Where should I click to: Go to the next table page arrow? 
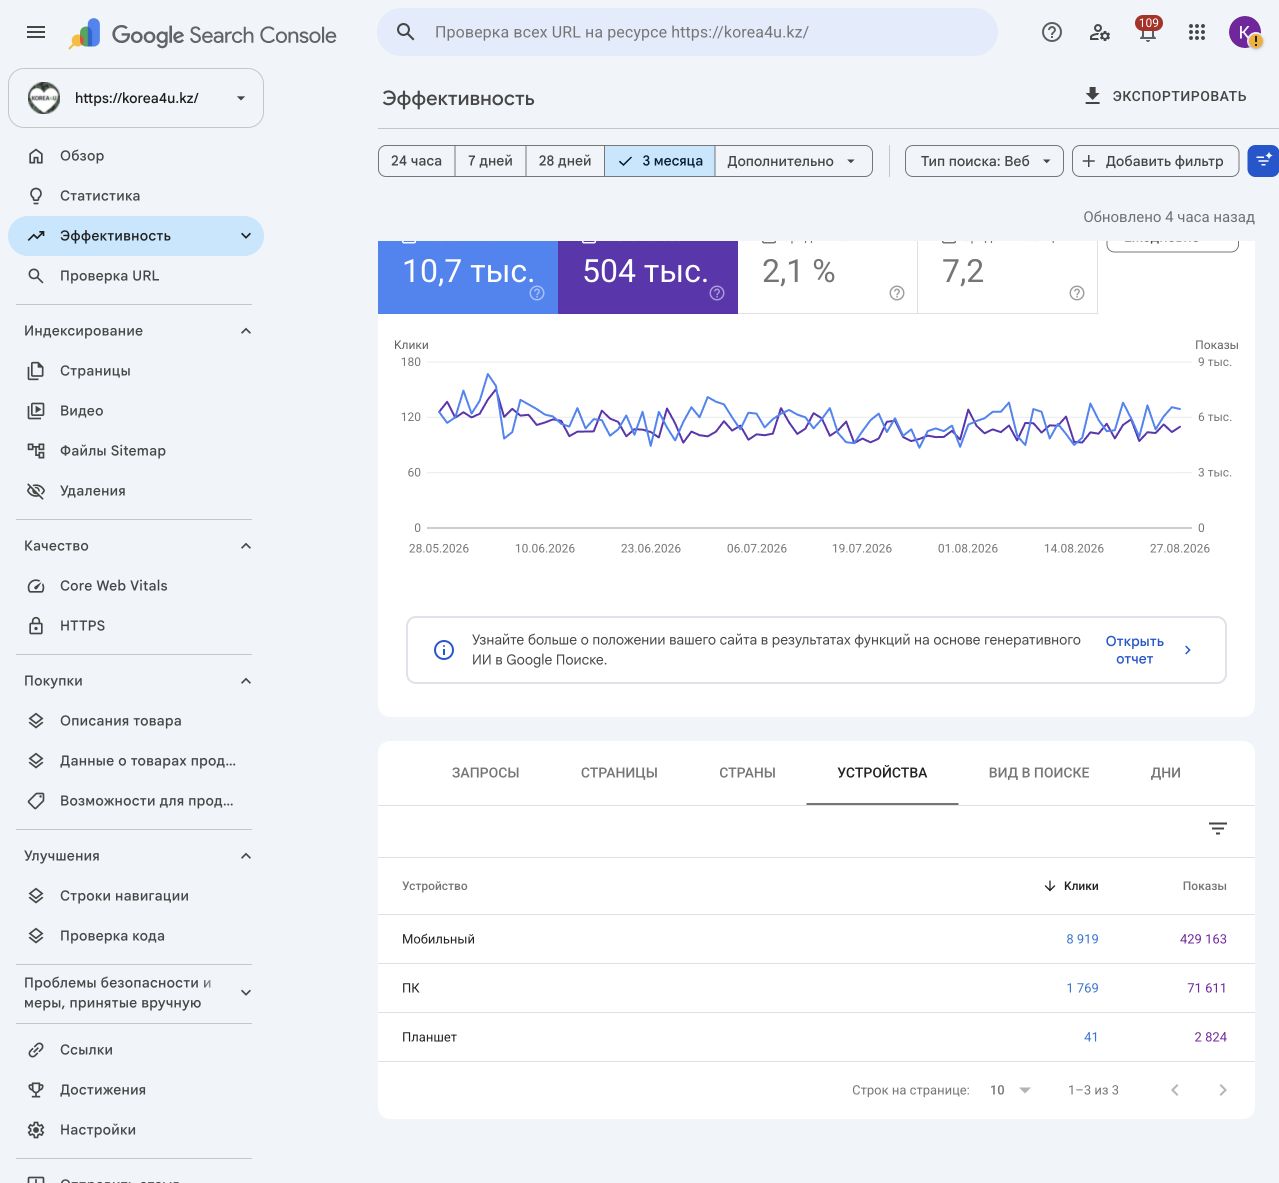[x=1223, y=1090]
